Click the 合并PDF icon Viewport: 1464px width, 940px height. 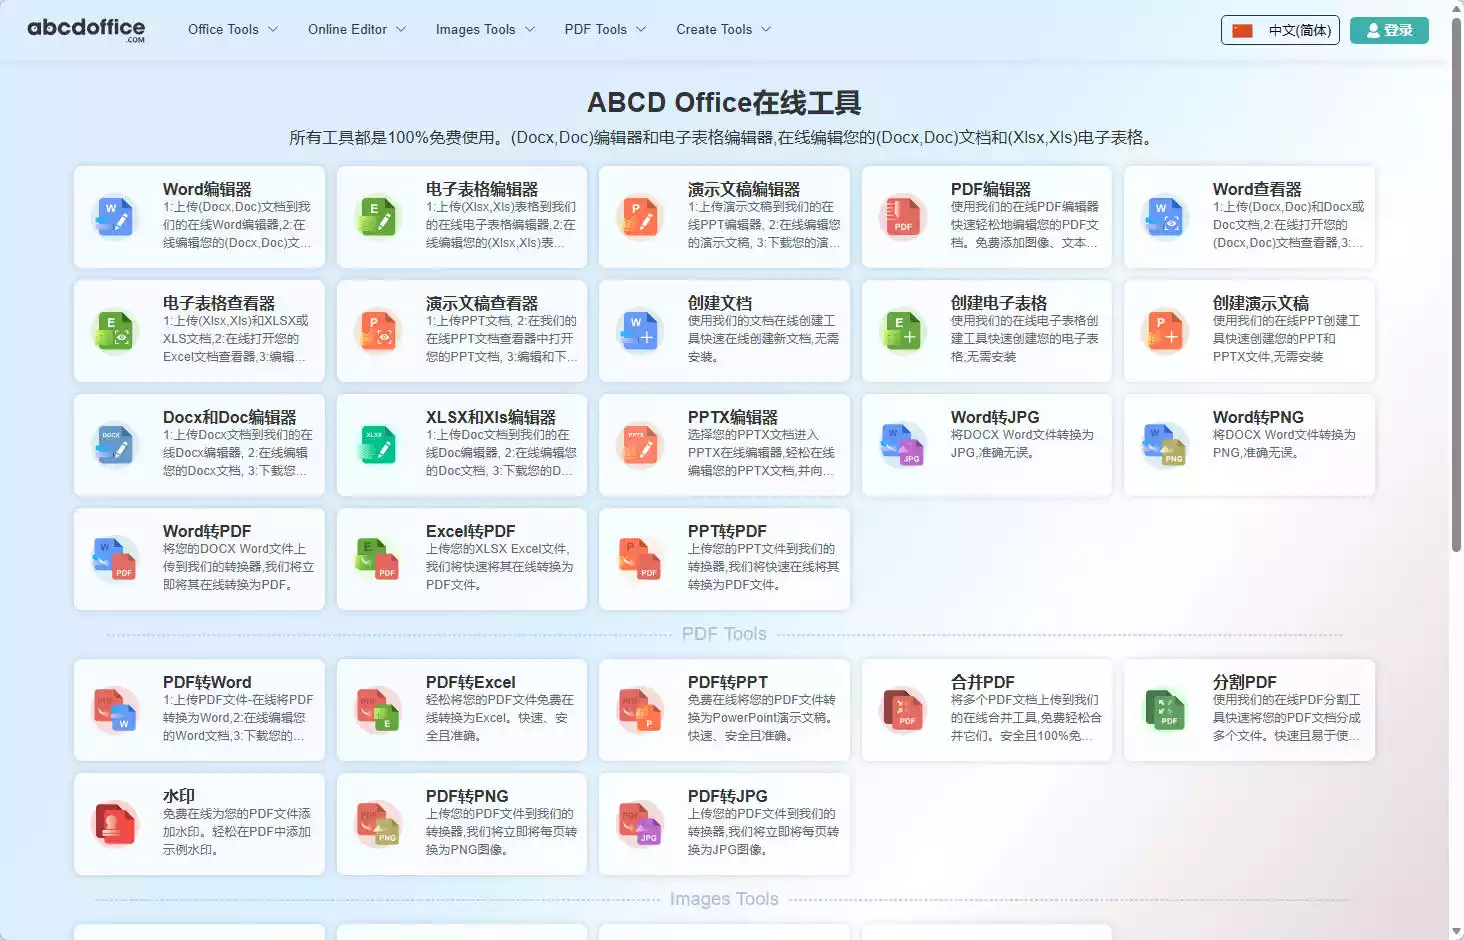[x=903, y=710]
